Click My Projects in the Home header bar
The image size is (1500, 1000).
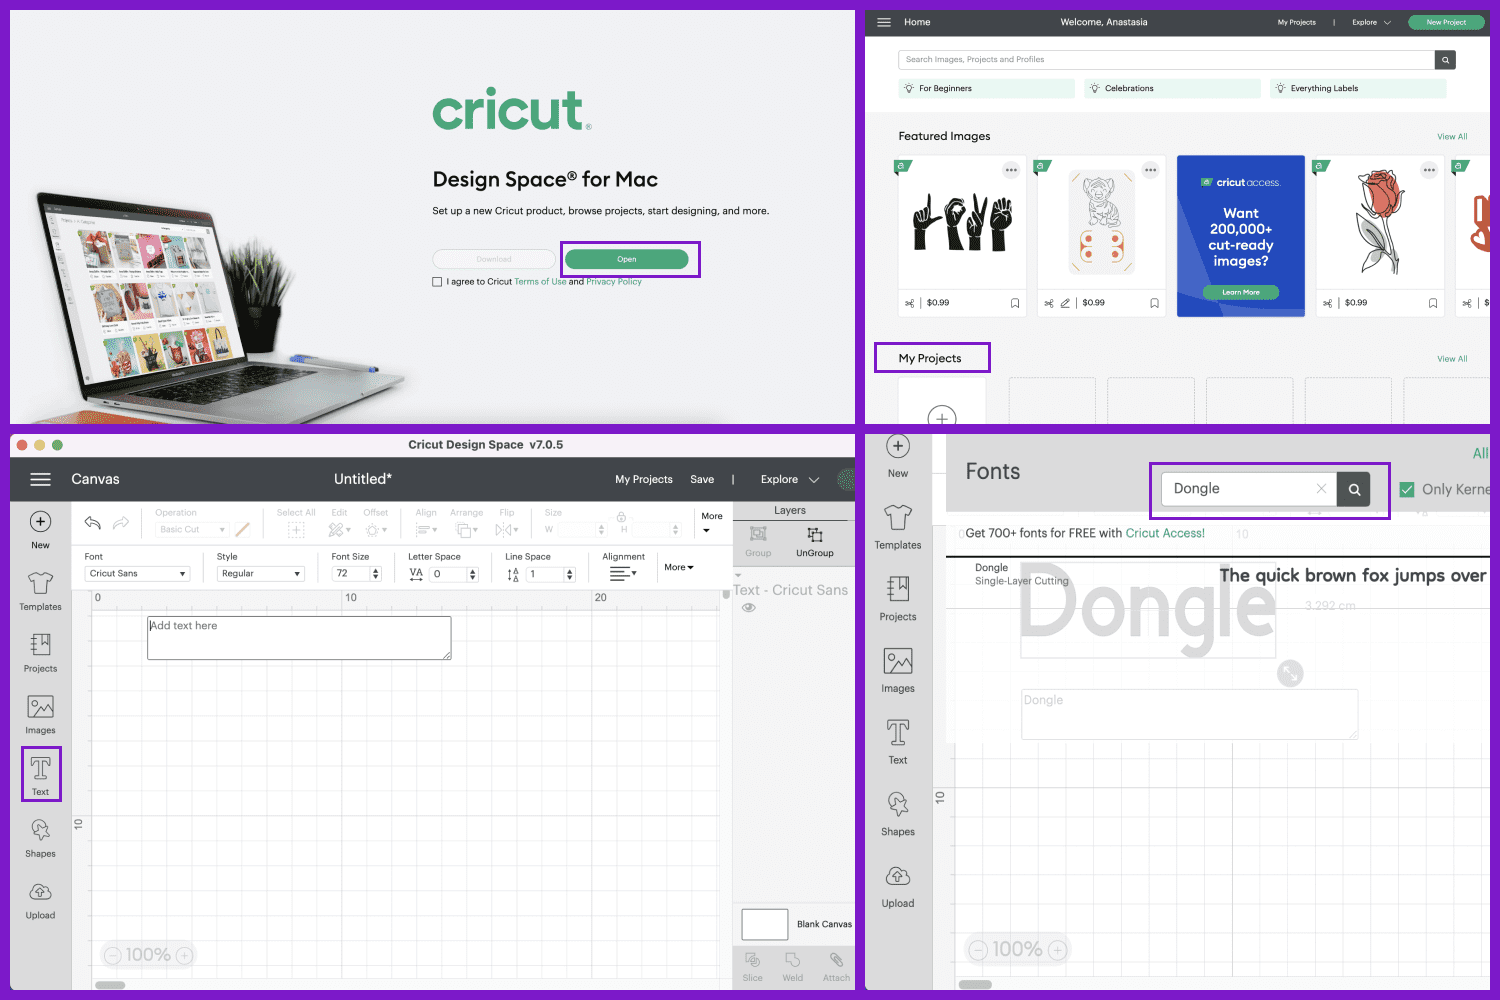pyautogui.click(x=1296, y=22)
